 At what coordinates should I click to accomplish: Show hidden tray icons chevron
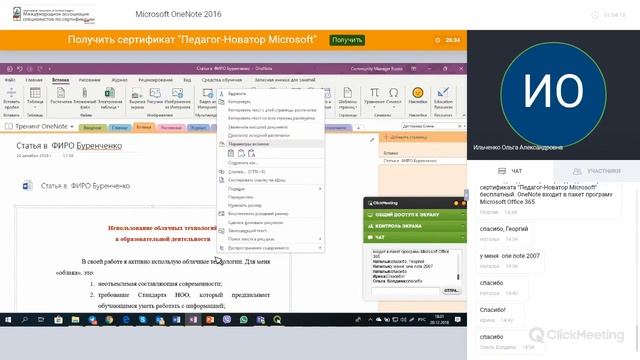pyautogui.click(x=370, y=320)
